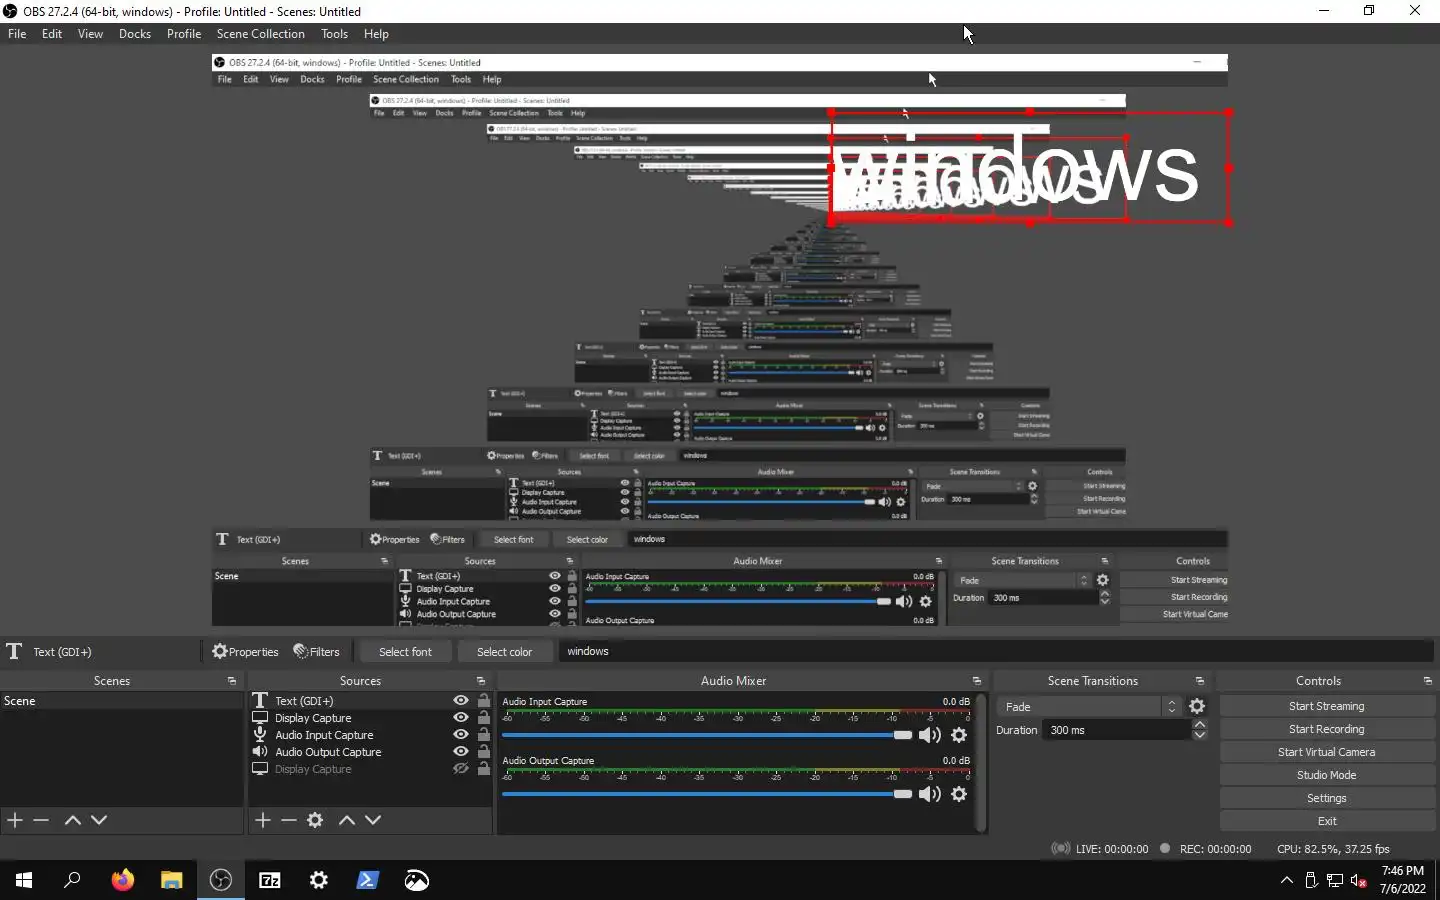Open Firefox from the taskbar

(x=122, y=880)
